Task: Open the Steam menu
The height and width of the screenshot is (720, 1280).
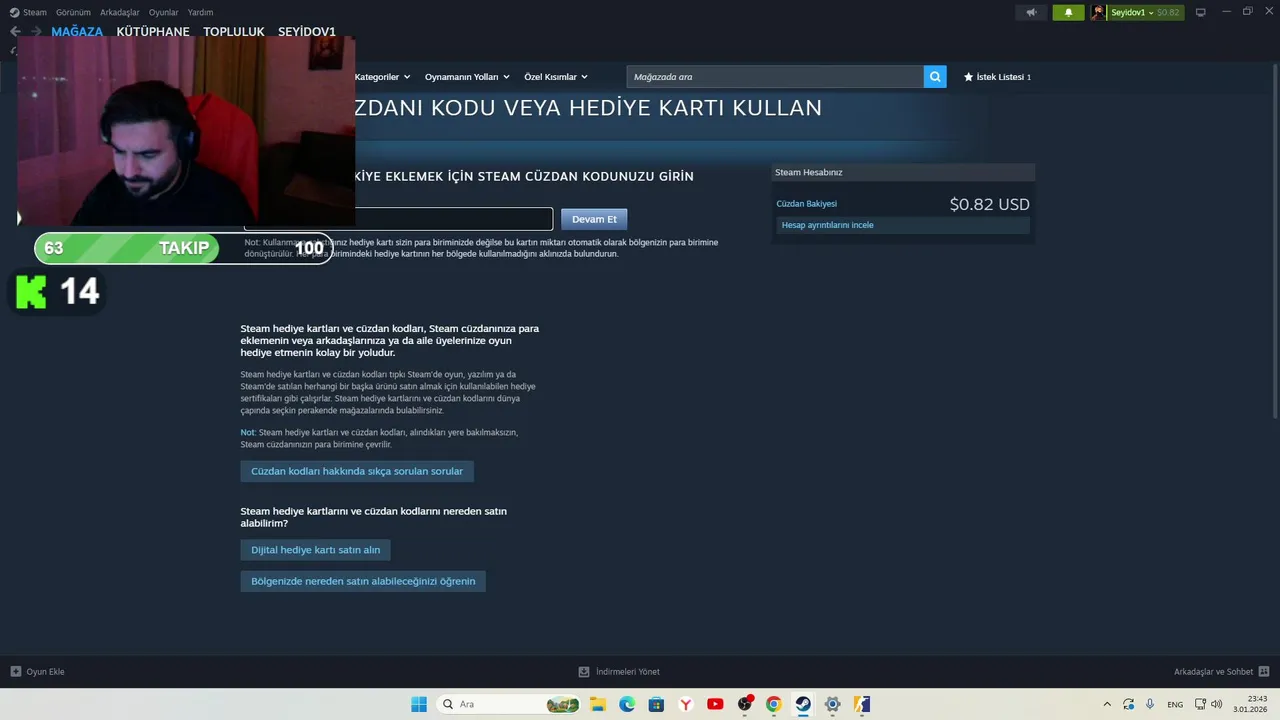Action: [35, 12]
